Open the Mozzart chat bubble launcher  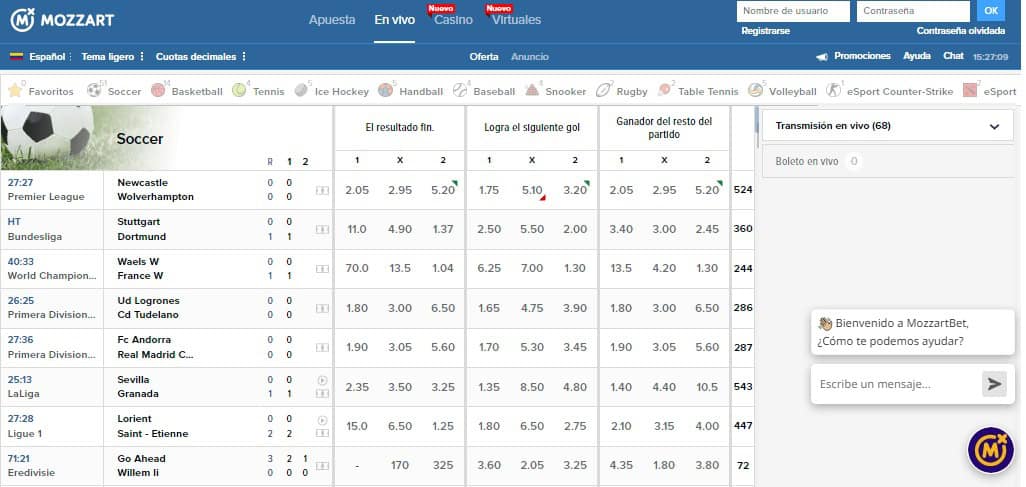[x=991, y=450]
